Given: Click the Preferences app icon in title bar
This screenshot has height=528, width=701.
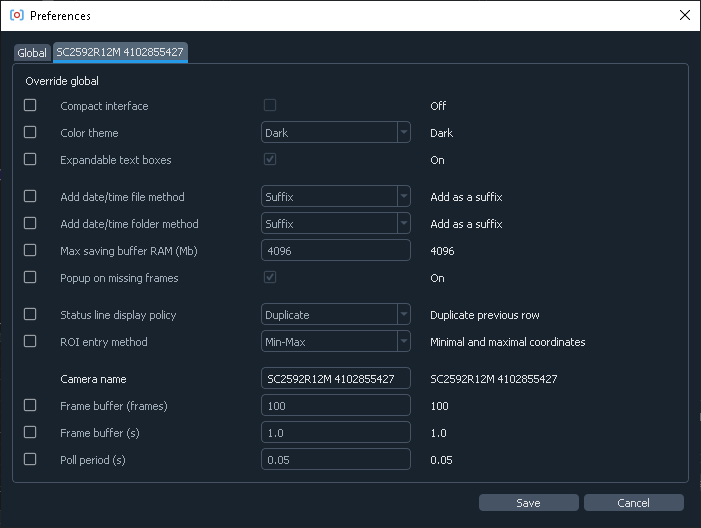Looking at the screenshot, I should point(17,15).
